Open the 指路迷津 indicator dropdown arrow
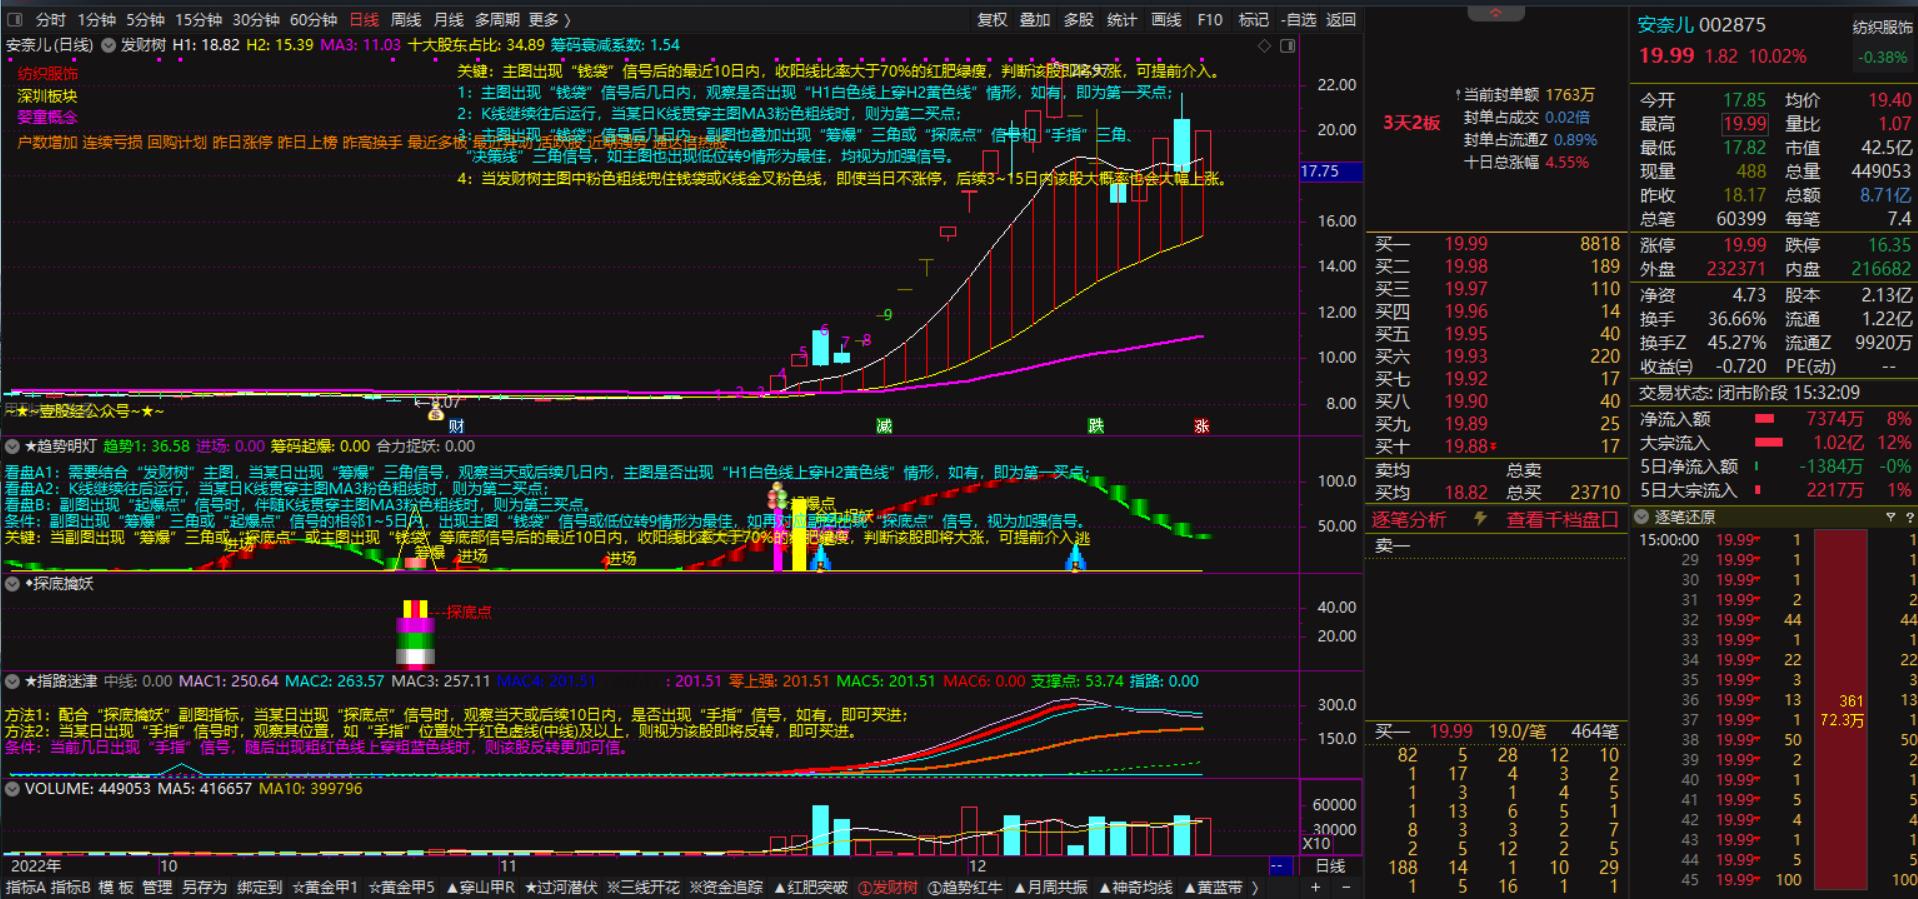Image resolution: width=1918 pixels, height=899 pixels. point(13,681)
